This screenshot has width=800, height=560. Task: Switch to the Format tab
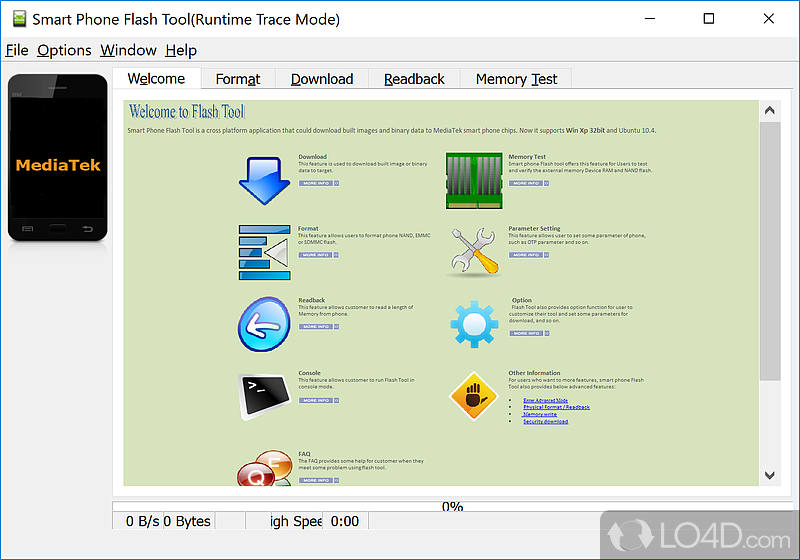coord(238,79)
